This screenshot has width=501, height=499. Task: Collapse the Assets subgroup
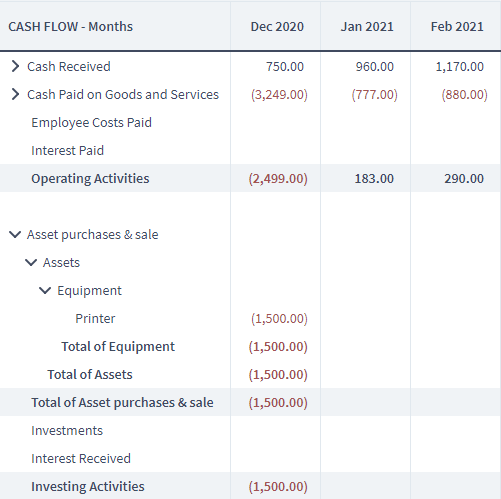pyautogui.click(x=31, y=262)
